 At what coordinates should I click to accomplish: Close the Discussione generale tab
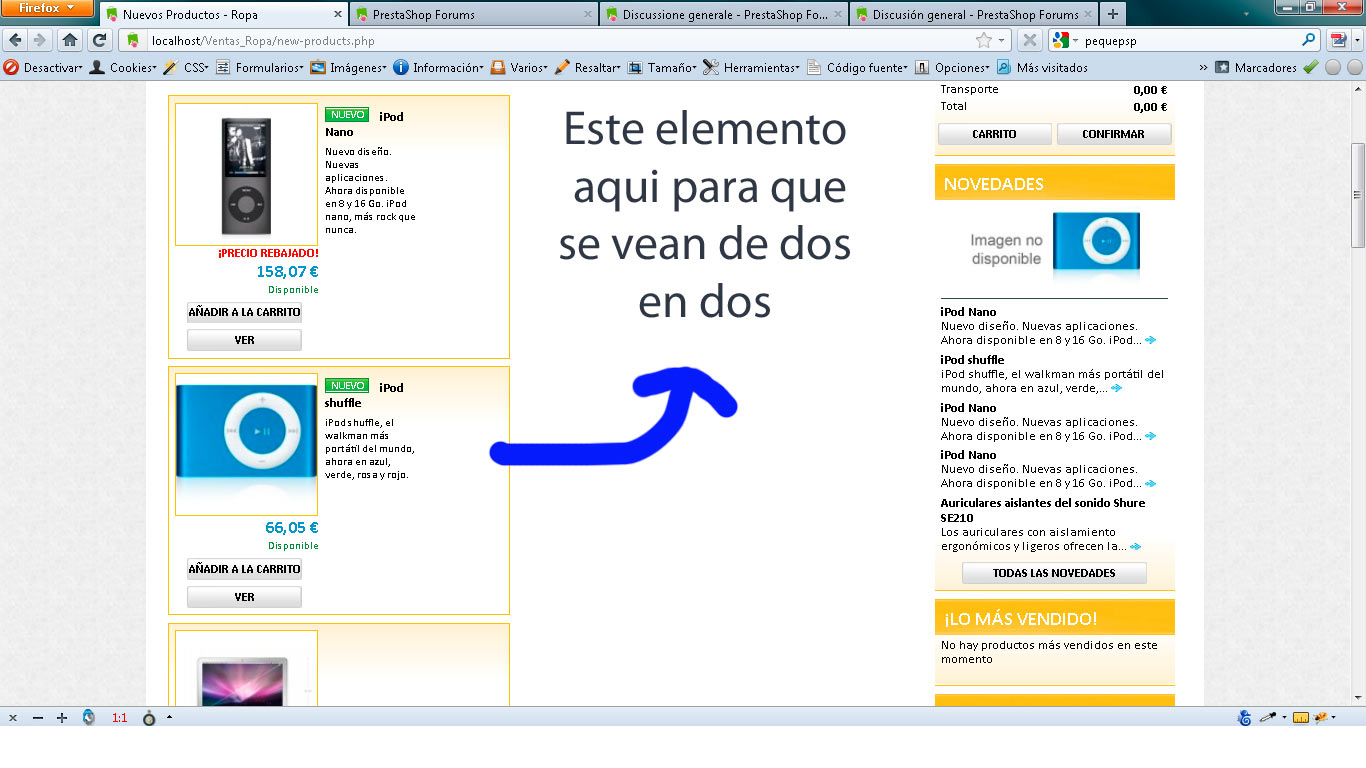837,15
